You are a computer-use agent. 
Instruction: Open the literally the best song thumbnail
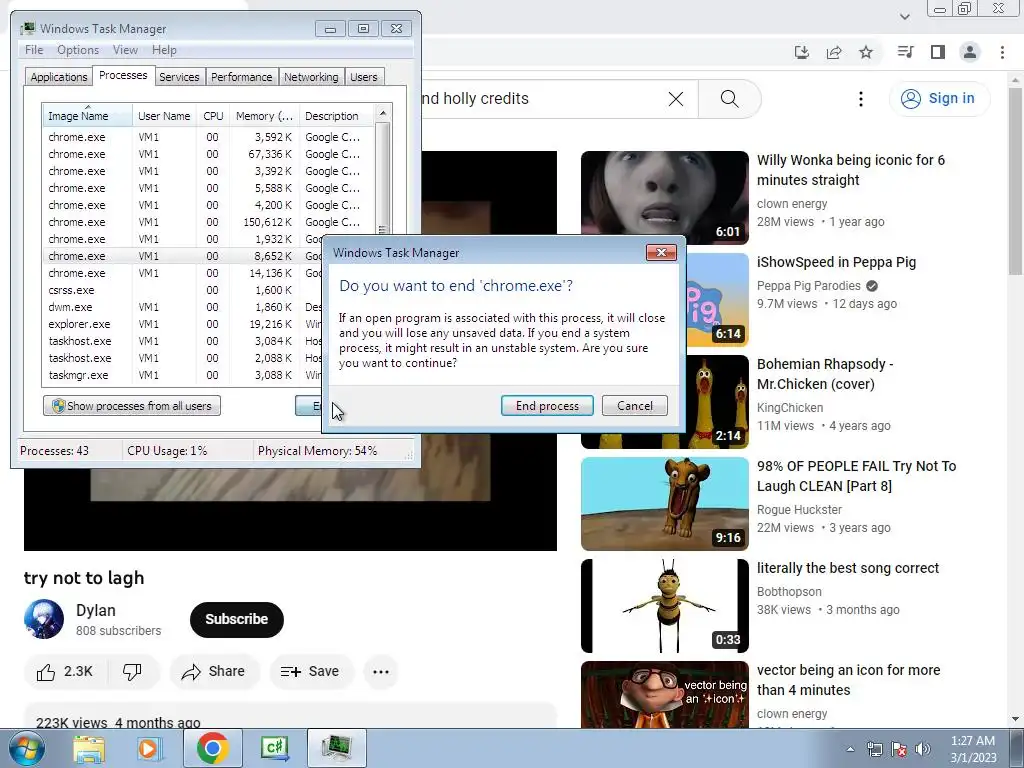coord(665,605)
